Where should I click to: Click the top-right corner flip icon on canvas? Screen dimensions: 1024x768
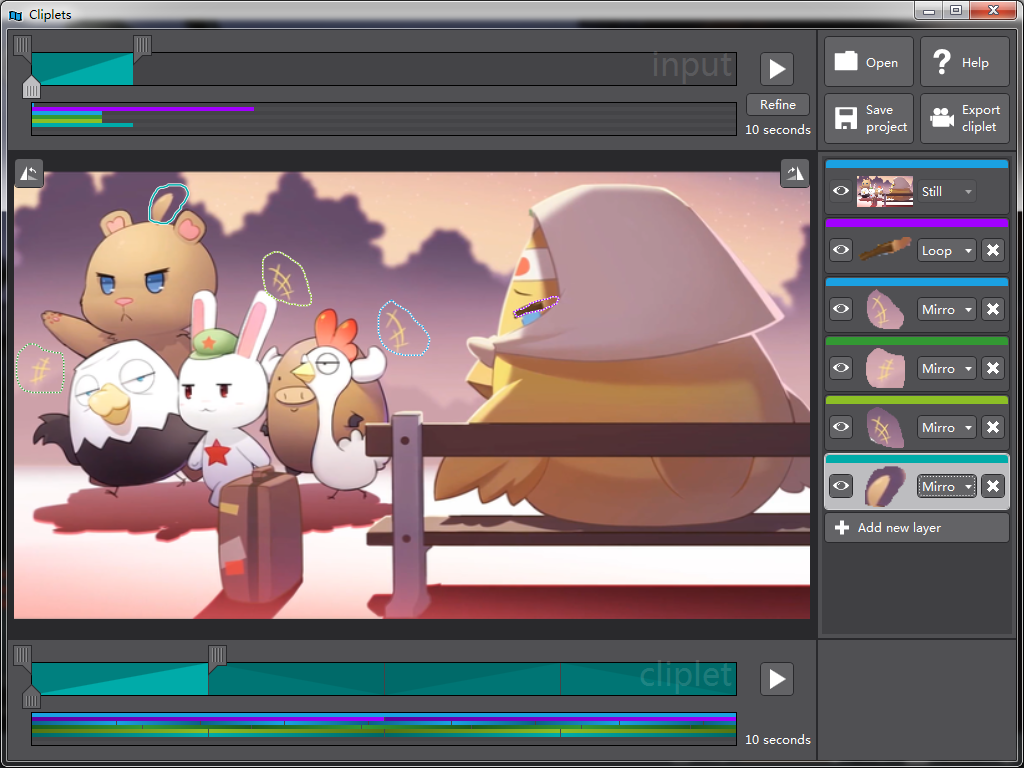coord(795,173)
